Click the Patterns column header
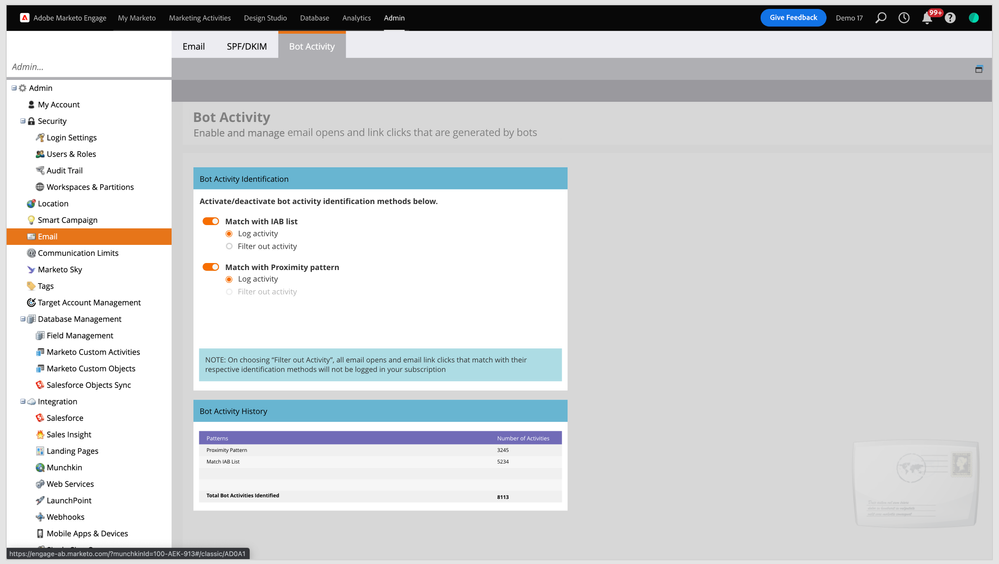Viewport: 999px width, 564px height. pyautogui.click(x=217, y=438)
